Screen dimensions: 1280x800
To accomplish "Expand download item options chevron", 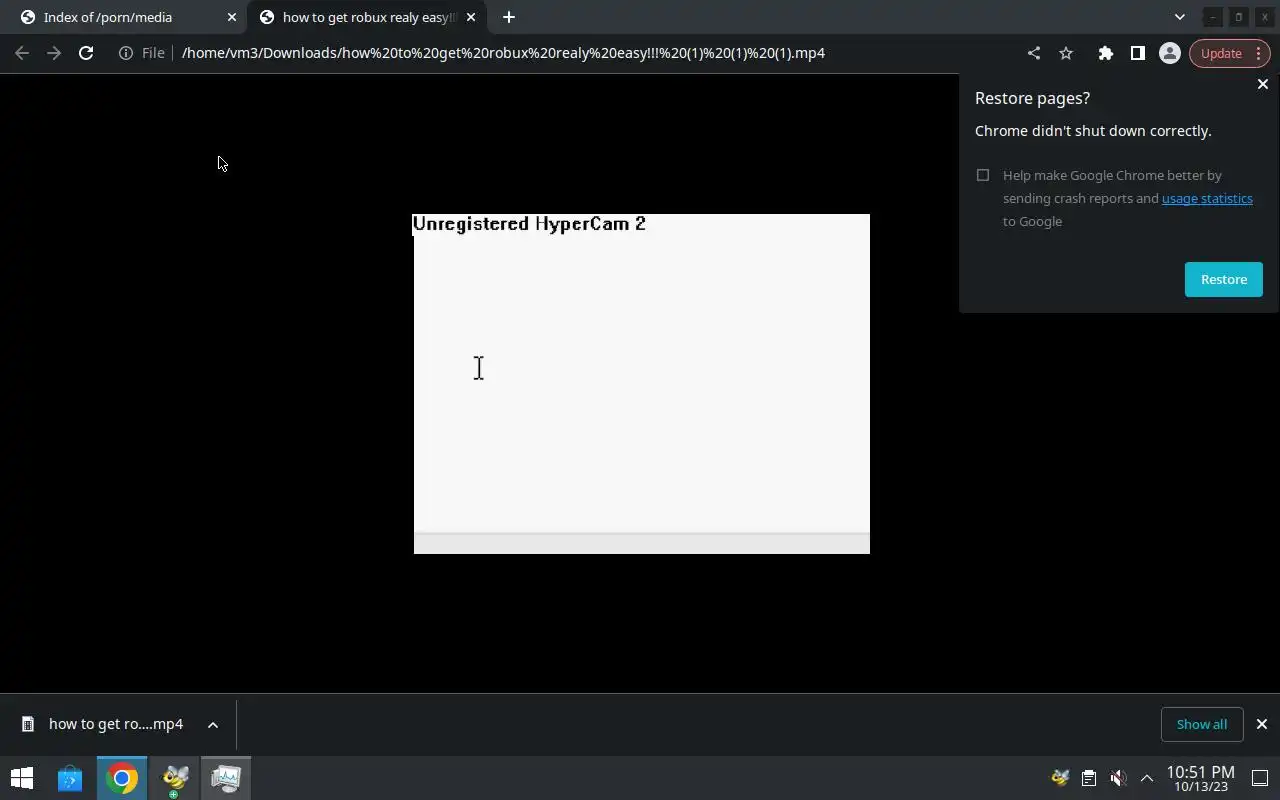I will pos(213,725).
